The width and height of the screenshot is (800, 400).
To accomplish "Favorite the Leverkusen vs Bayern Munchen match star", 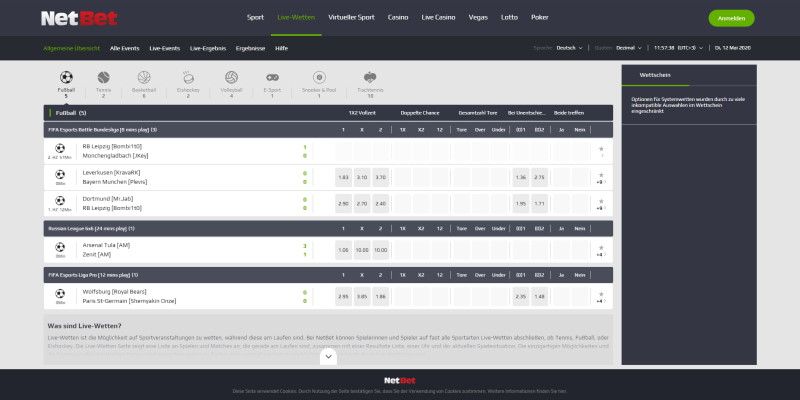I will (601, 175).
